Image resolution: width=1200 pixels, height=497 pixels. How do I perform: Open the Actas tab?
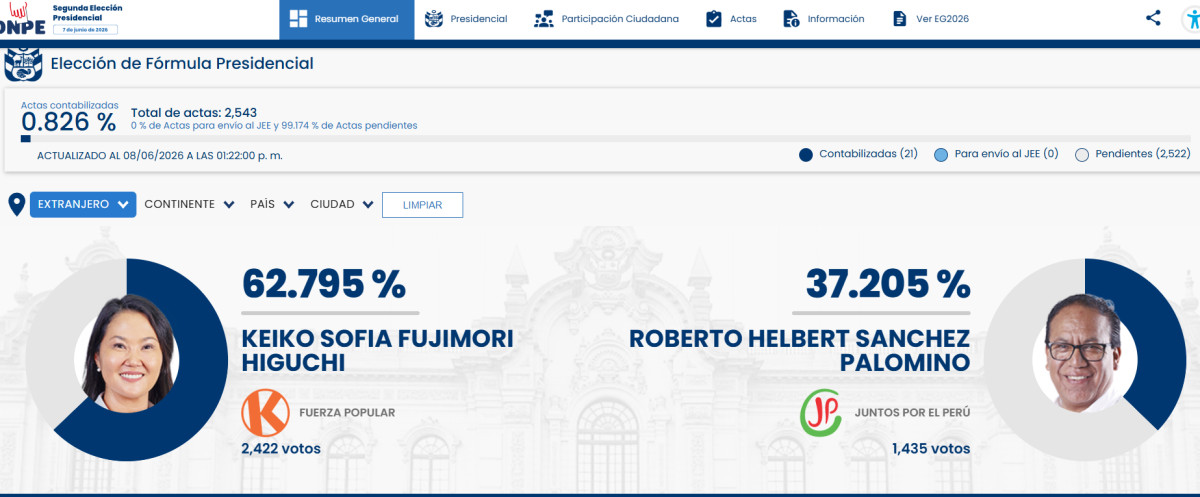click(731, 19)
